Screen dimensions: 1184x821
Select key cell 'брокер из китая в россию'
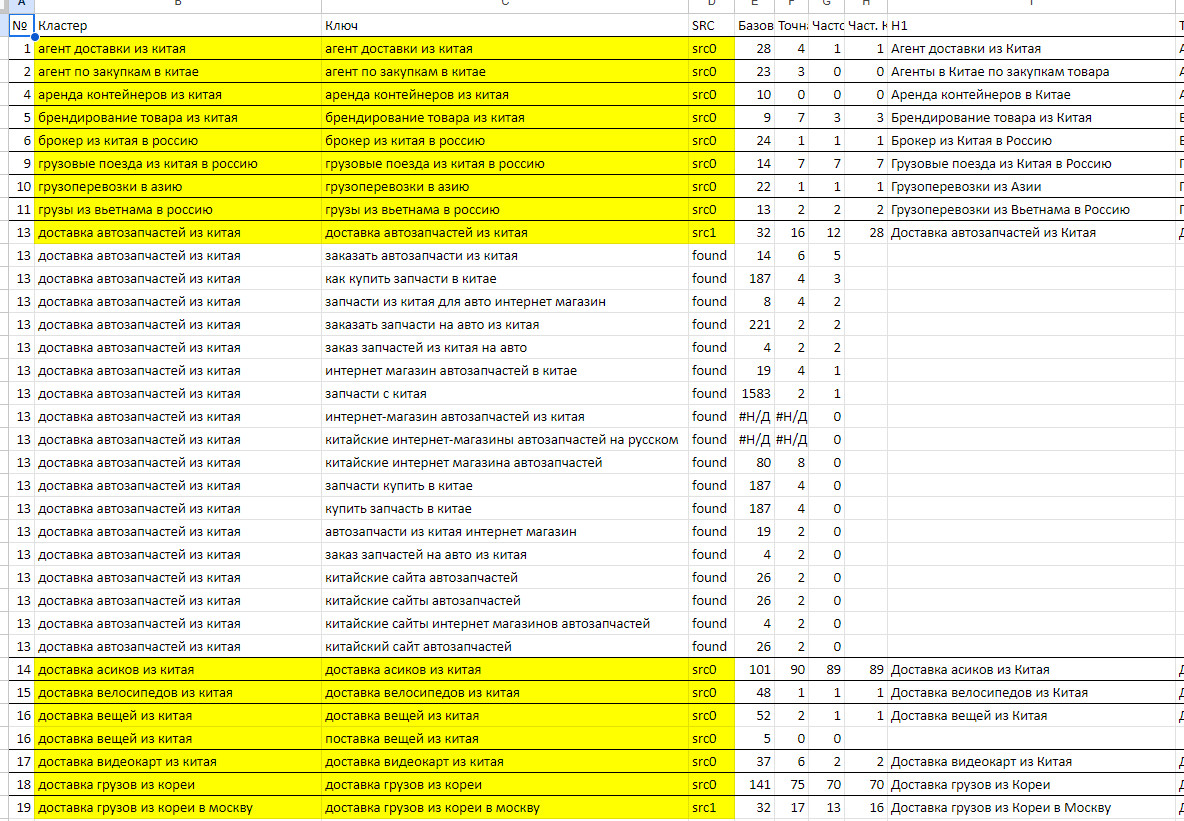click(x=504, y=140)
